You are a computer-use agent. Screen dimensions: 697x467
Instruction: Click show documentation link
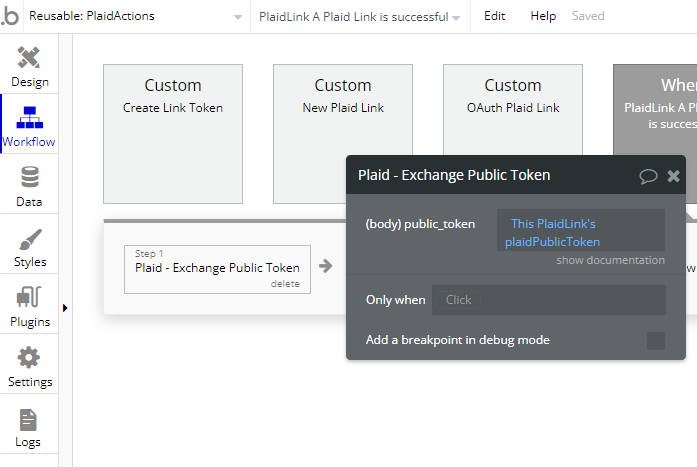(610, 260)
